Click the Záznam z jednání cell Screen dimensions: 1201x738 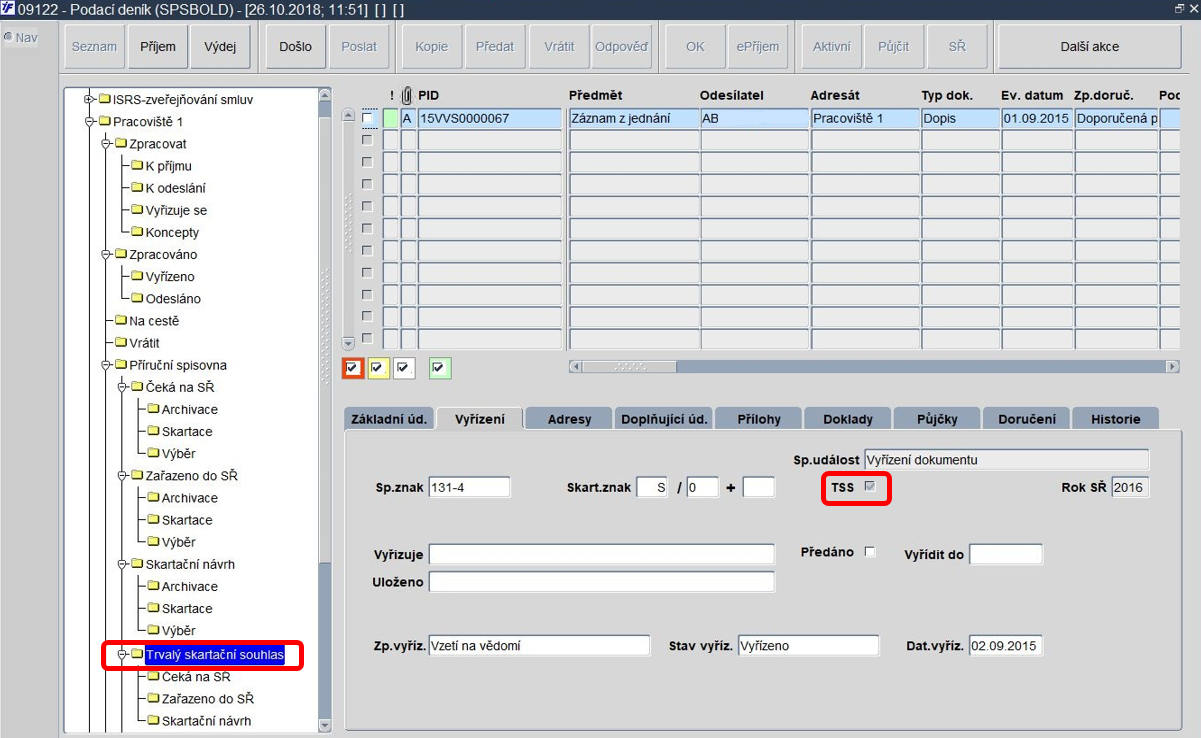(x=633, y=118)
